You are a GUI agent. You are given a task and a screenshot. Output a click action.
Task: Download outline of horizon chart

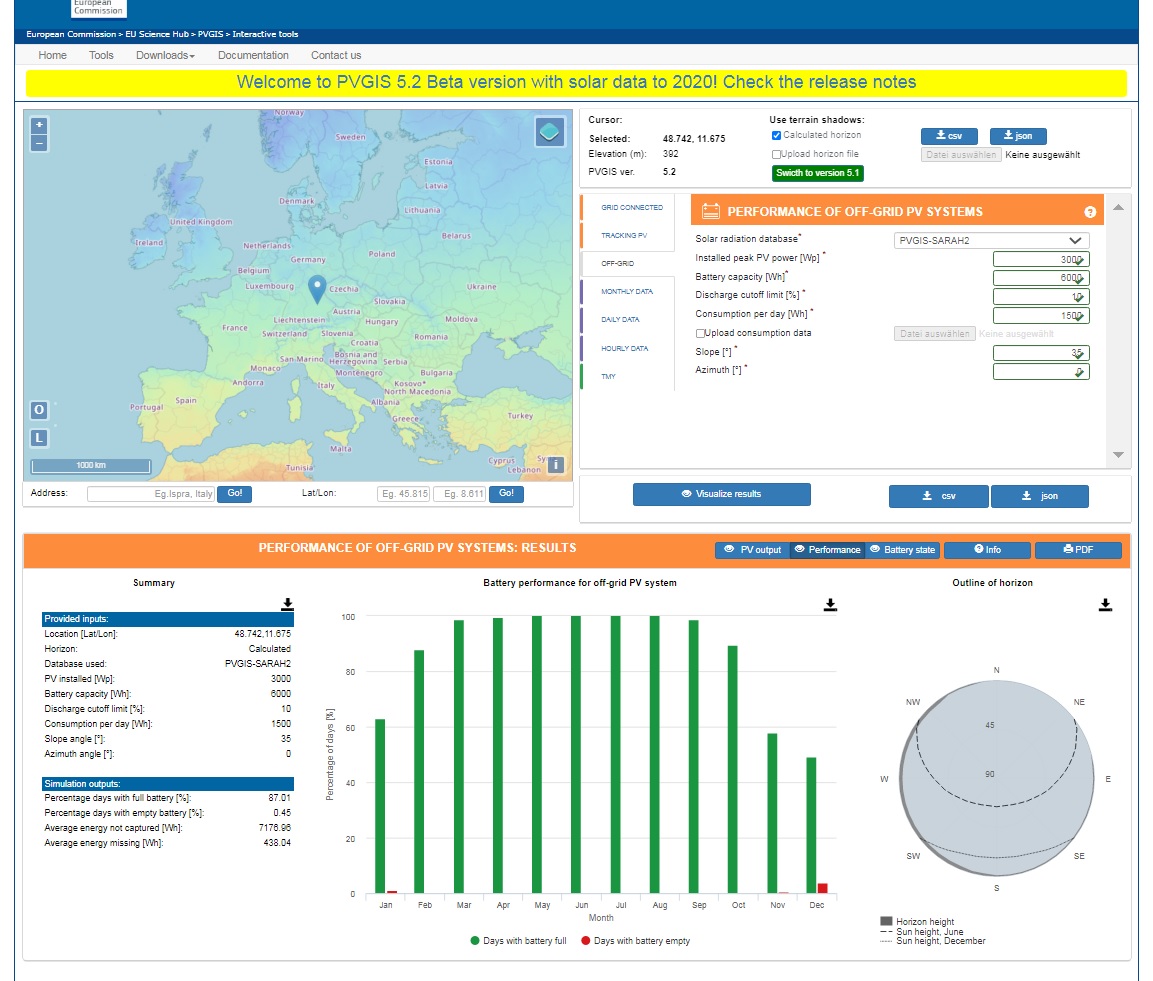coord(1105,604)
